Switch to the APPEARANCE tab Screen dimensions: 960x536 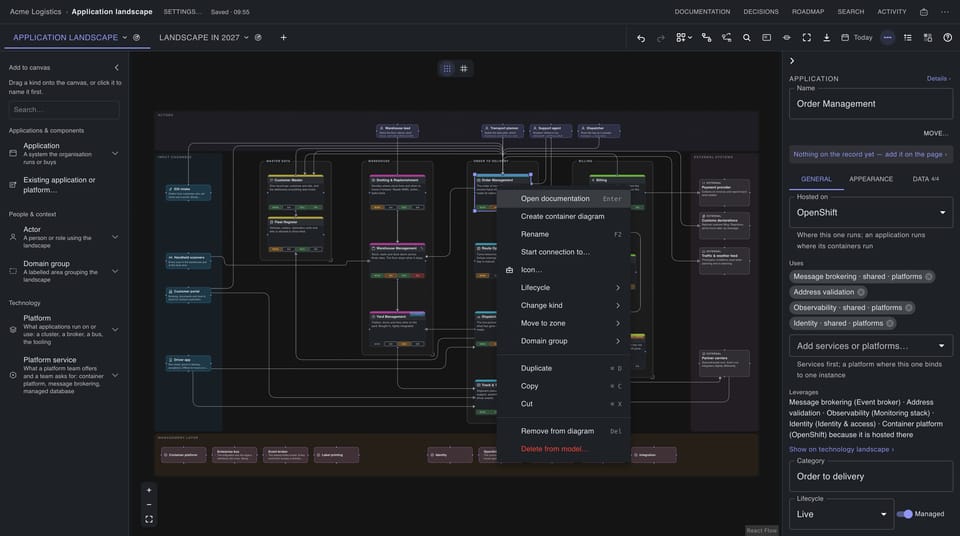click(871, 179)
